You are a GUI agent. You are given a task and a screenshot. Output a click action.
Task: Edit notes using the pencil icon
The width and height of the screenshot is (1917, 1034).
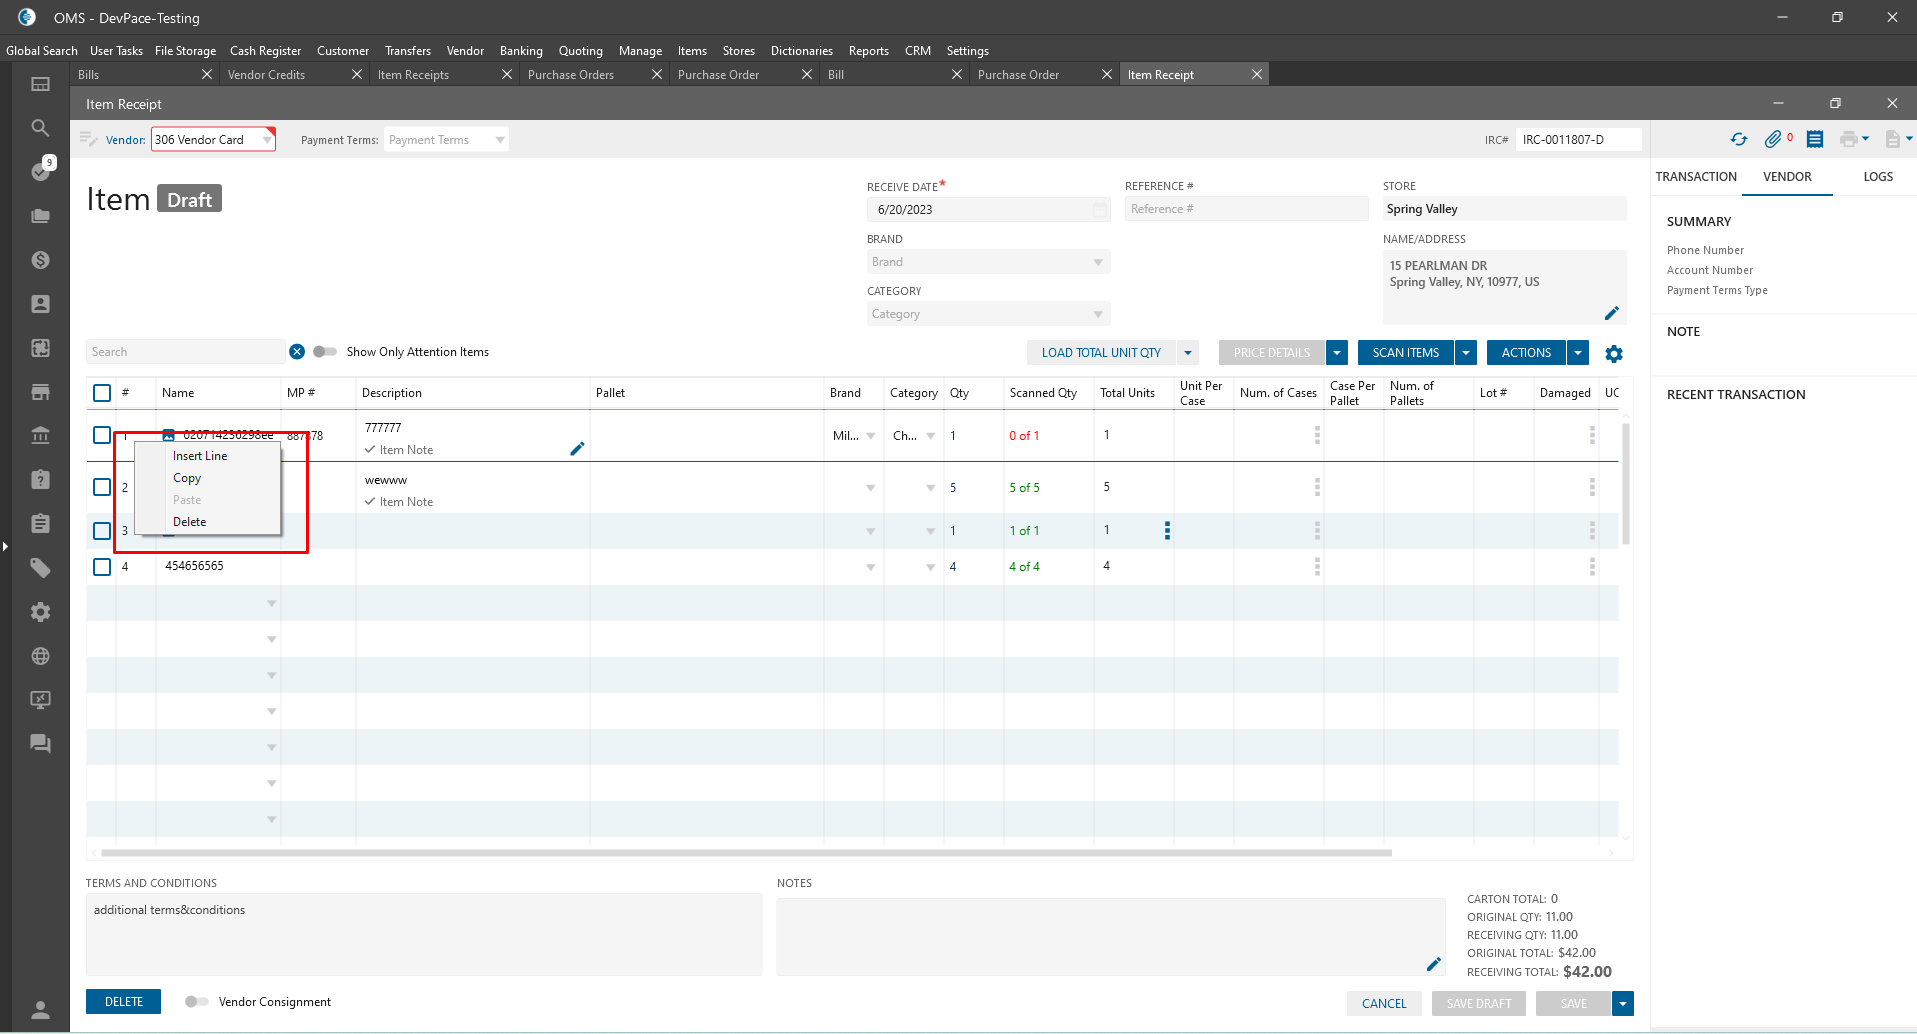coord(1433,964)
